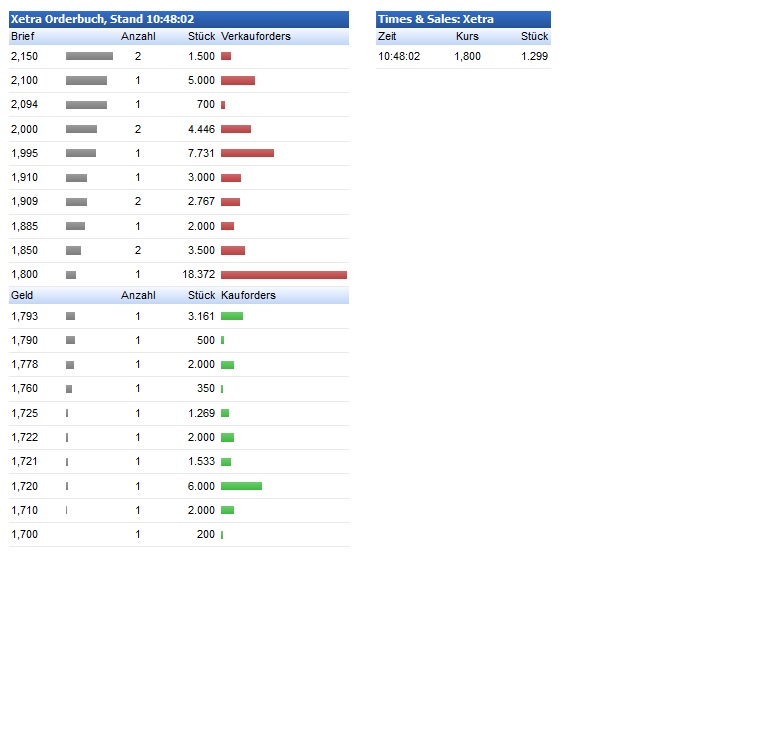Select the best bid price 1,793

tap(24, 317)
